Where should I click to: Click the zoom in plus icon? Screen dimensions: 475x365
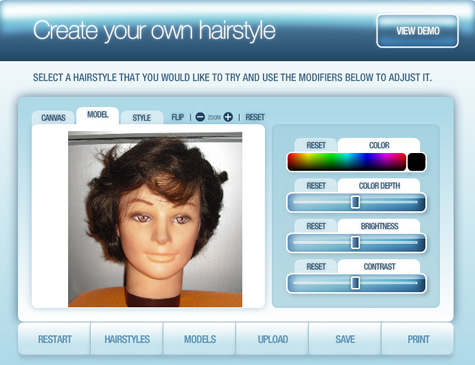pyautogui.click(x=228, y=117)
